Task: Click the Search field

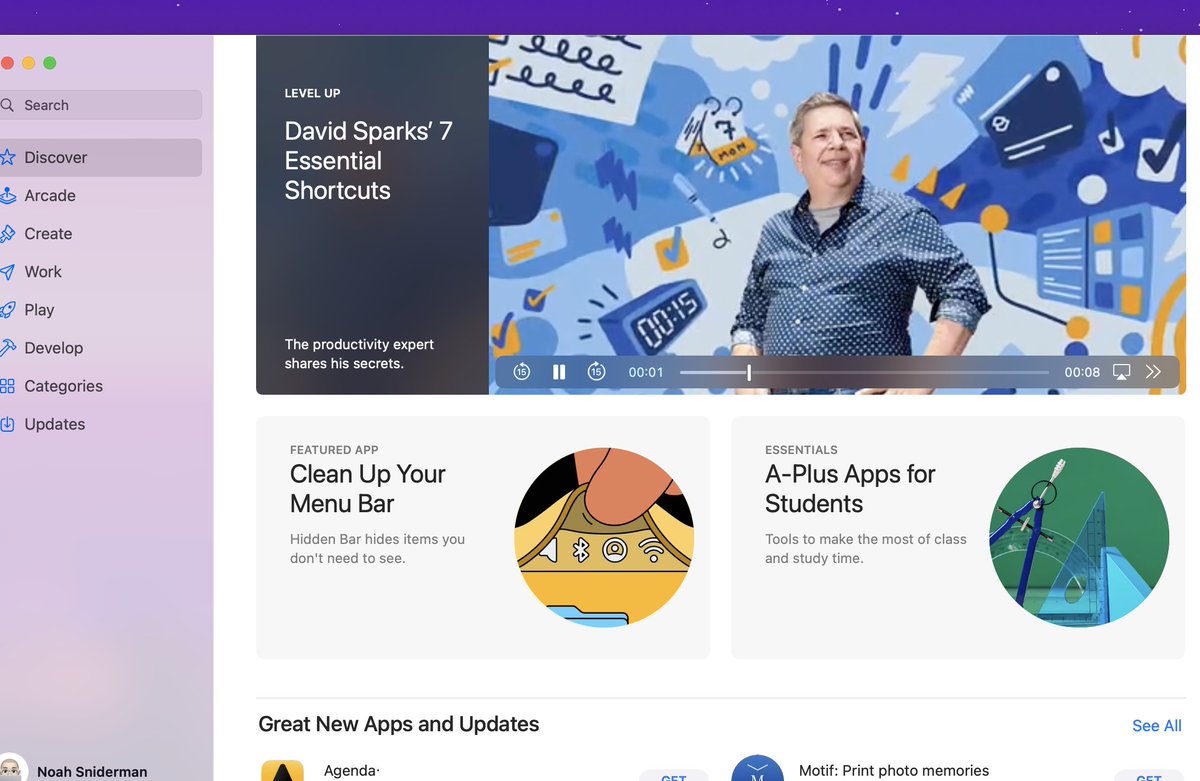Action: (x=101, y=105)
